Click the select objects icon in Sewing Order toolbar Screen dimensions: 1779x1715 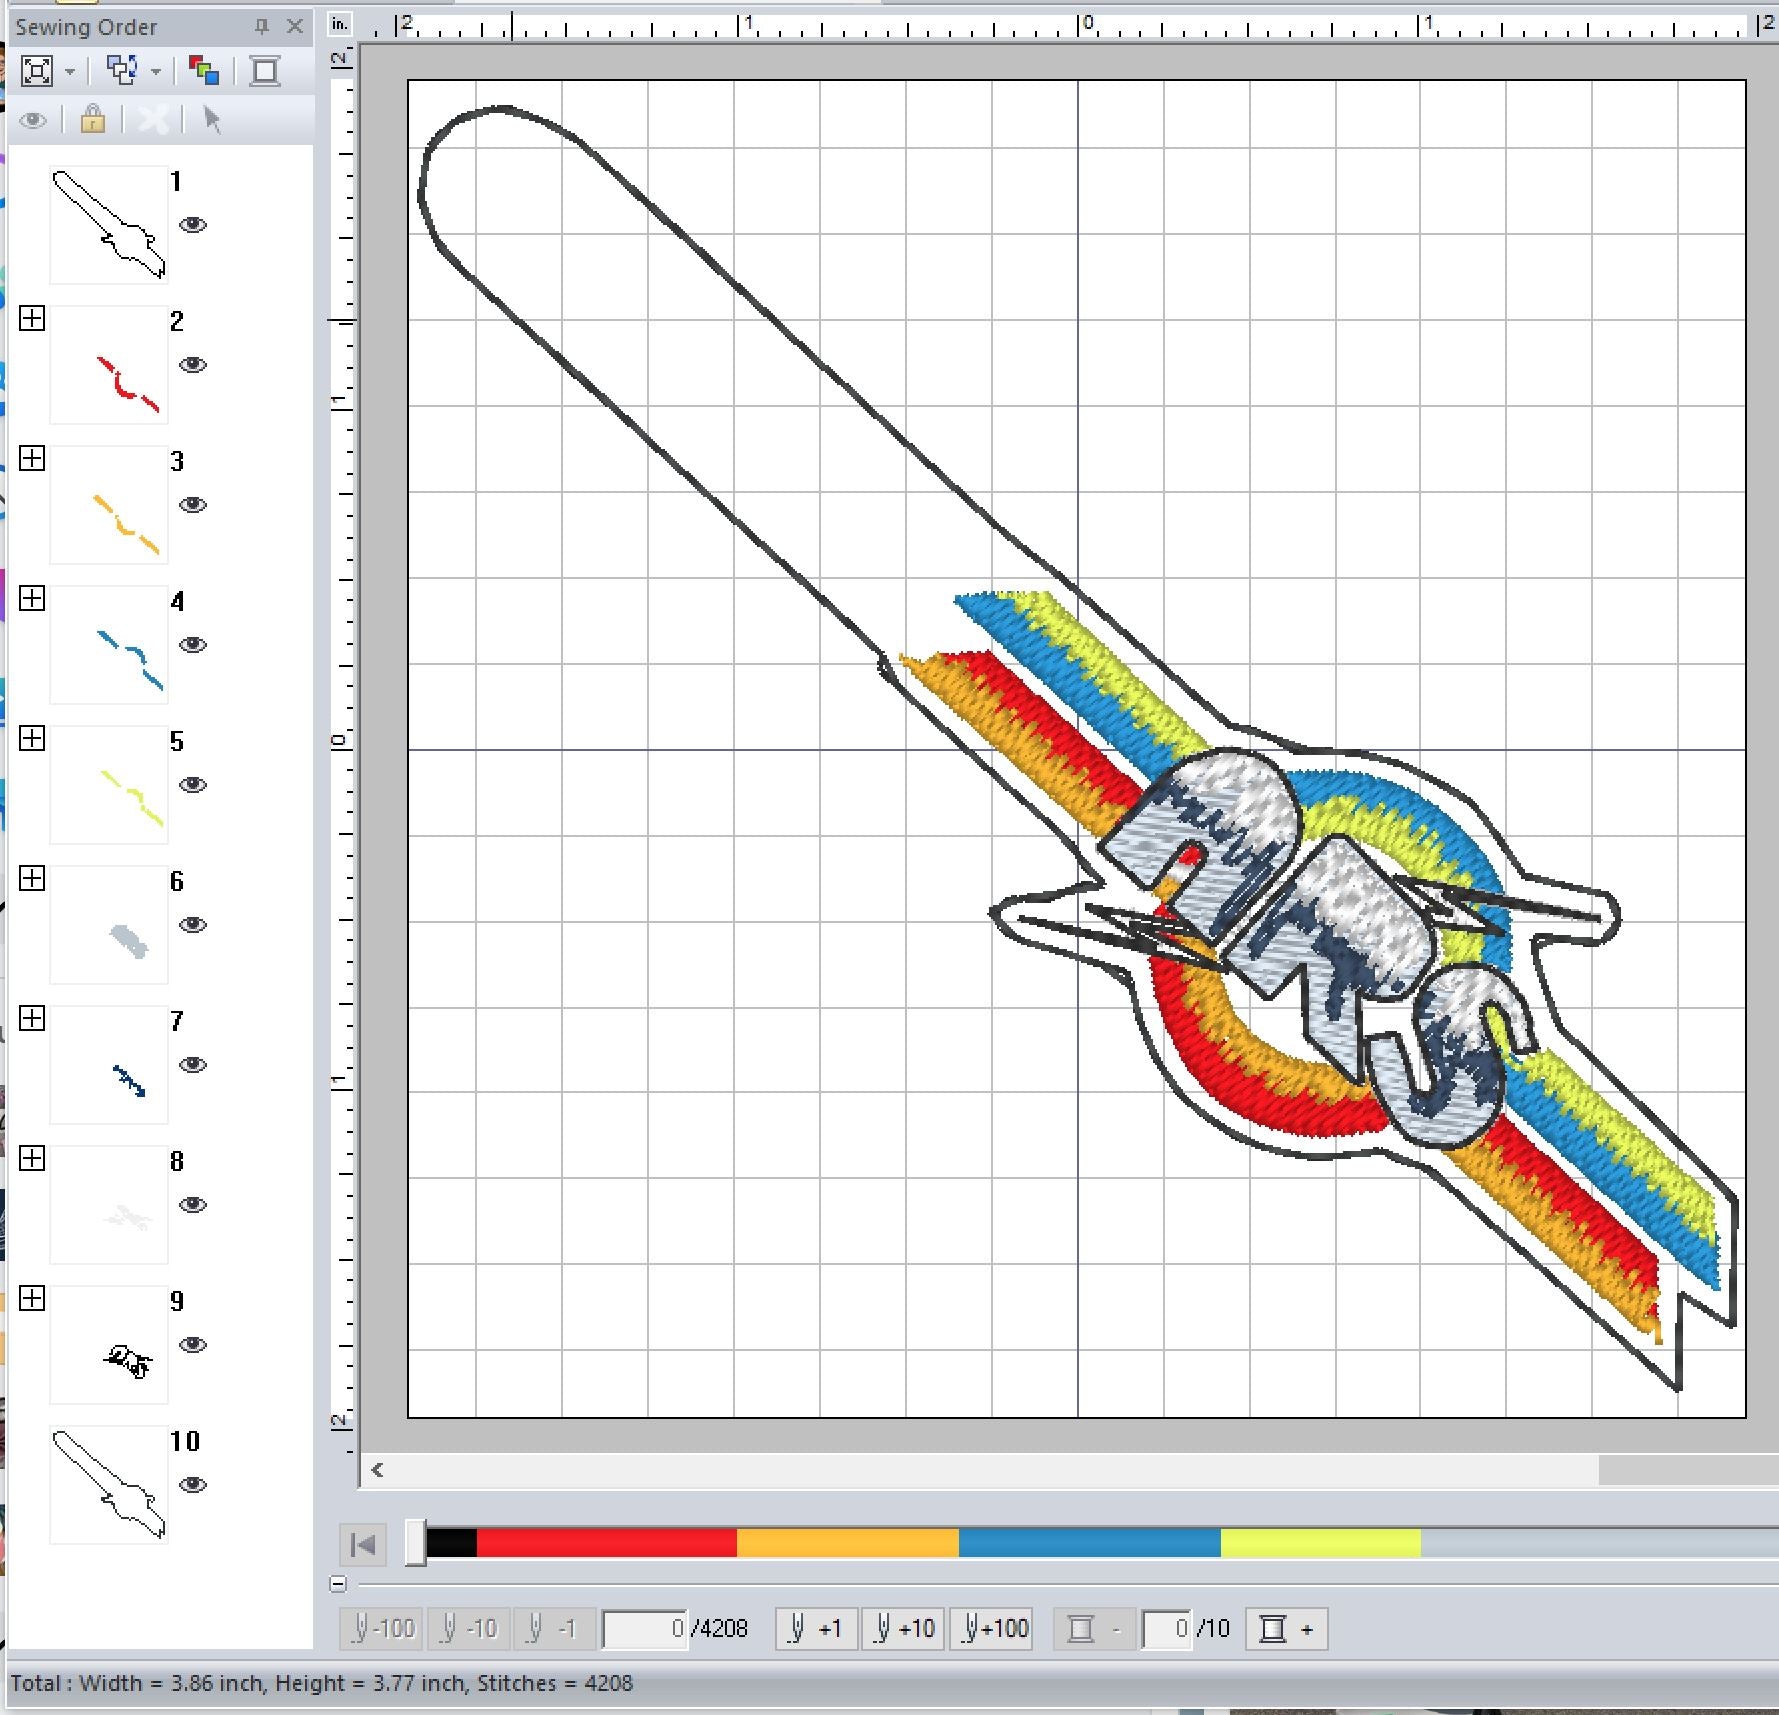pos(122,71)
